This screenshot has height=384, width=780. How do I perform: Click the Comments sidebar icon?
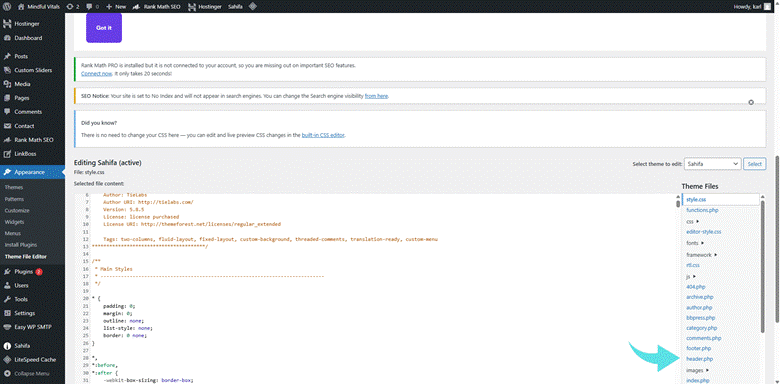[7, 112]
